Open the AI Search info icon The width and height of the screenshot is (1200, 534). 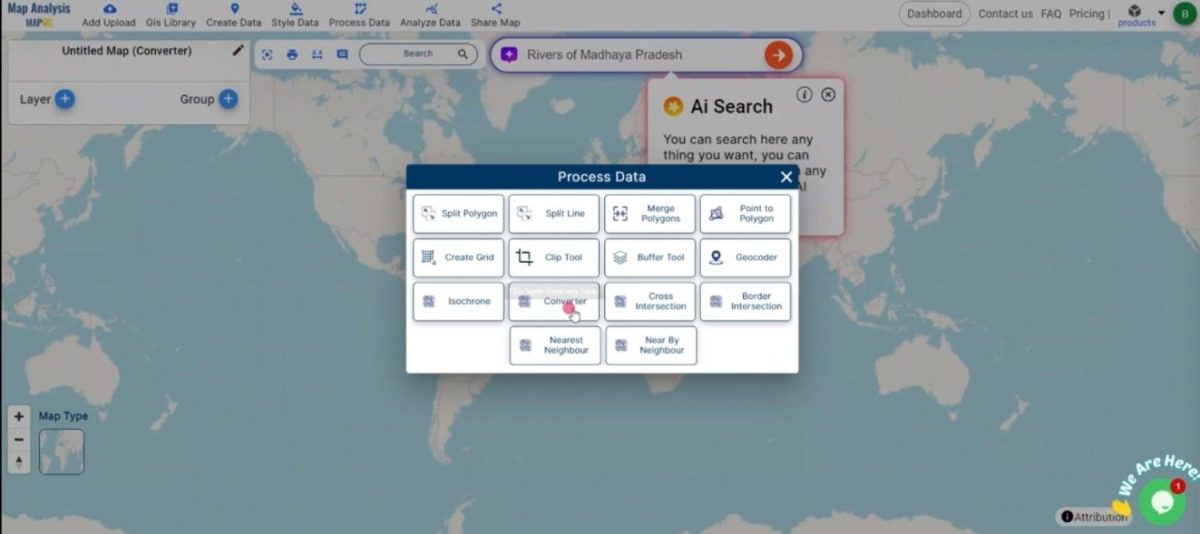(x=804, y=94)
